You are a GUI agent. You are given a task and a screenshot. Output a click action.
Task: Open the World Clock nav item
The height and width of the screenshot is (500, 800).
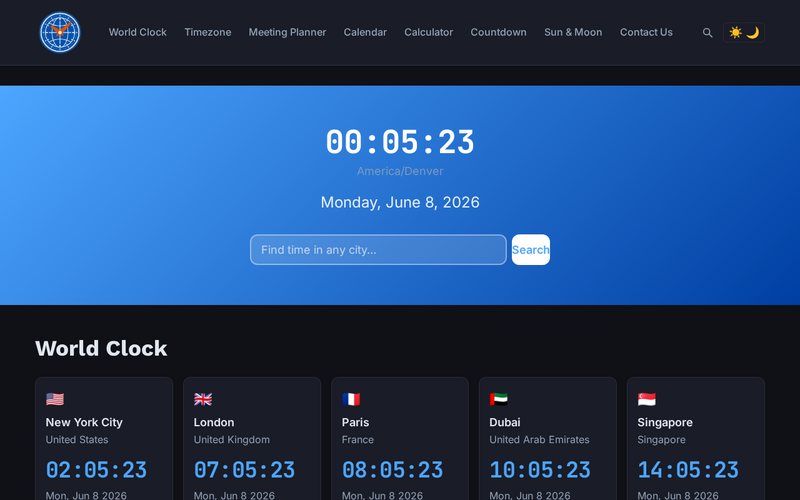138,32
